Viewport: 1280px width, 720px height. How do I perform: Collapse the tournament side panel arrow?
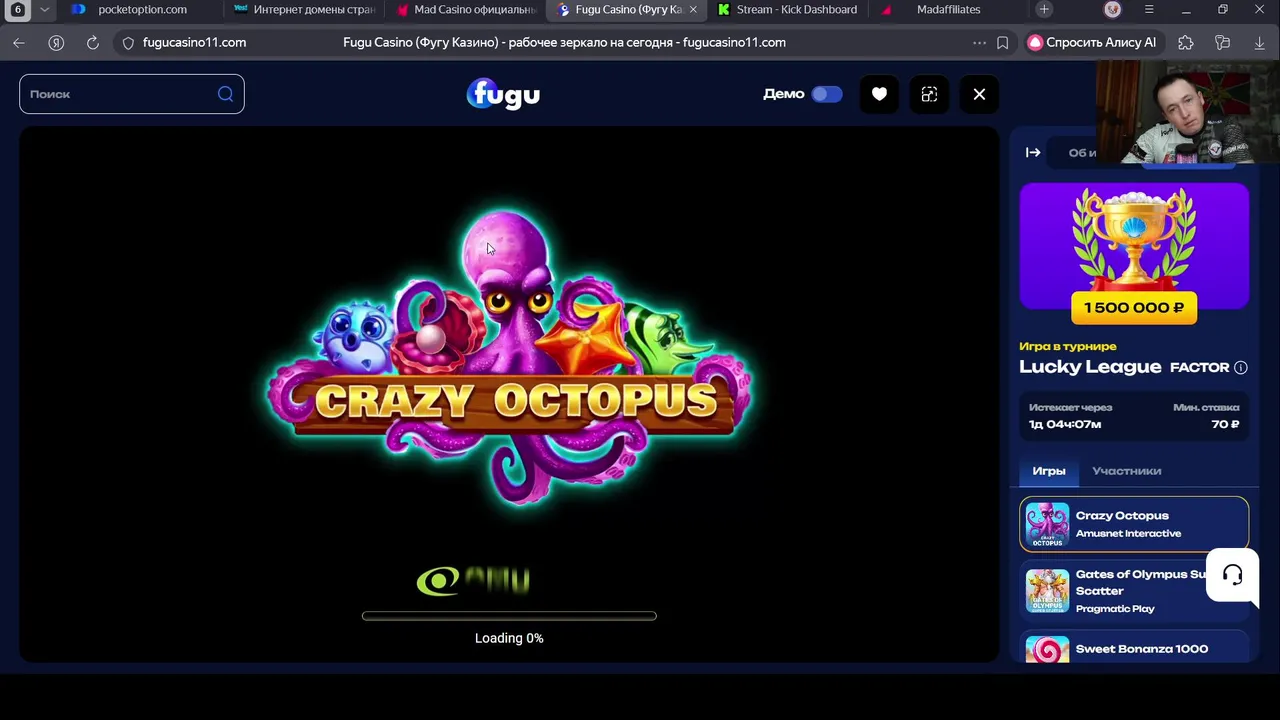(1033, 153)
